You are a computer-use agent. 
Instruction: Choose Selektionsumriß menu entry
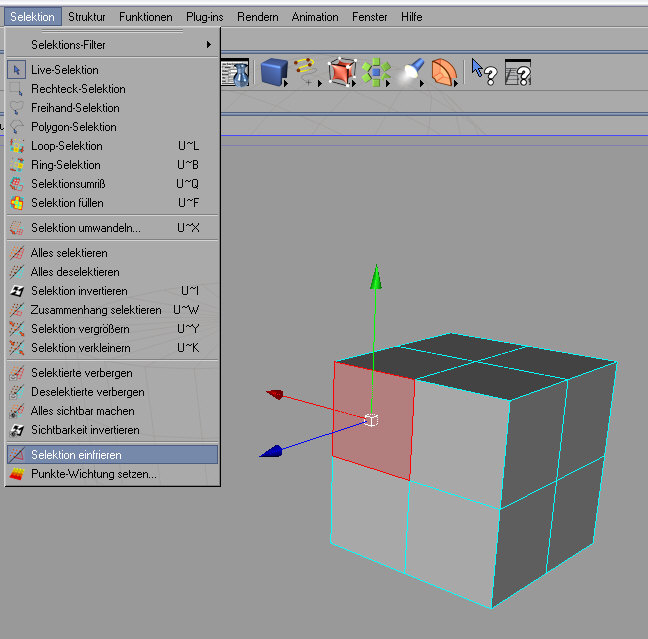[112, 184]
